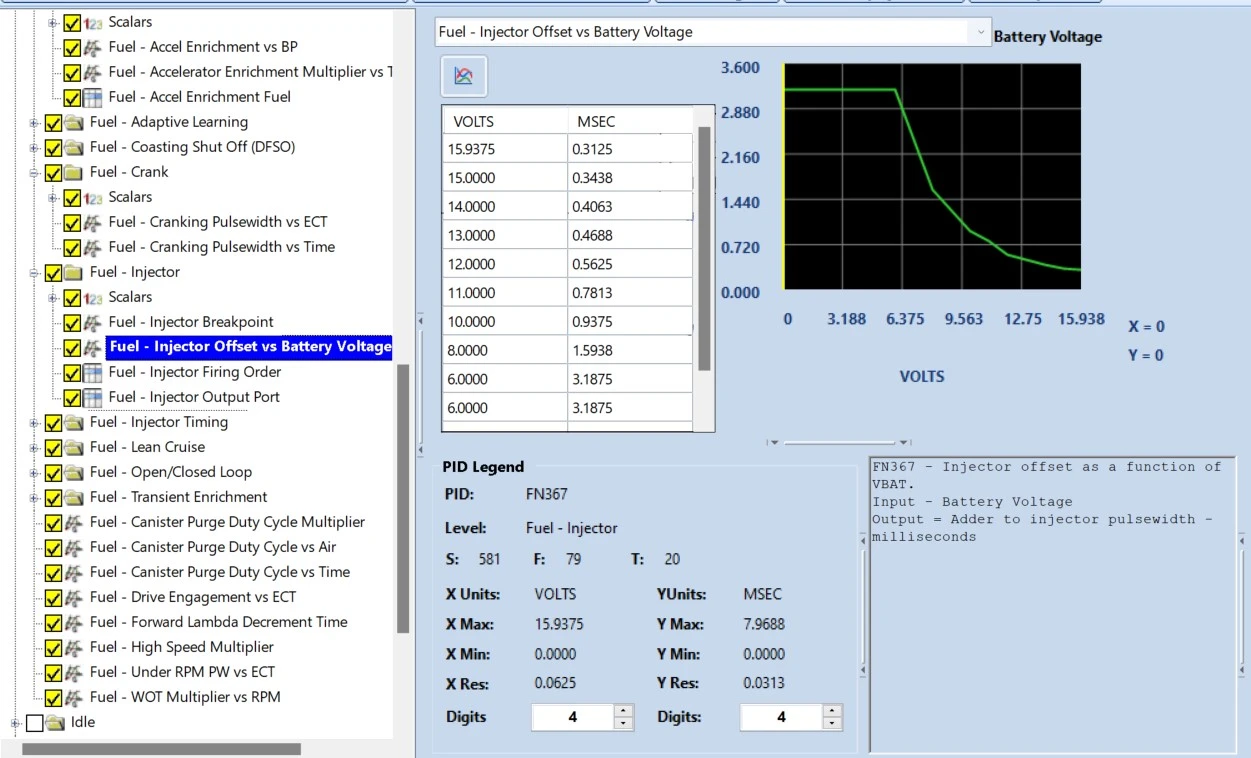Screen dimensions: 1251x758
Task: Increase Y Digits value with up arrow
Action: coord(832,711)
